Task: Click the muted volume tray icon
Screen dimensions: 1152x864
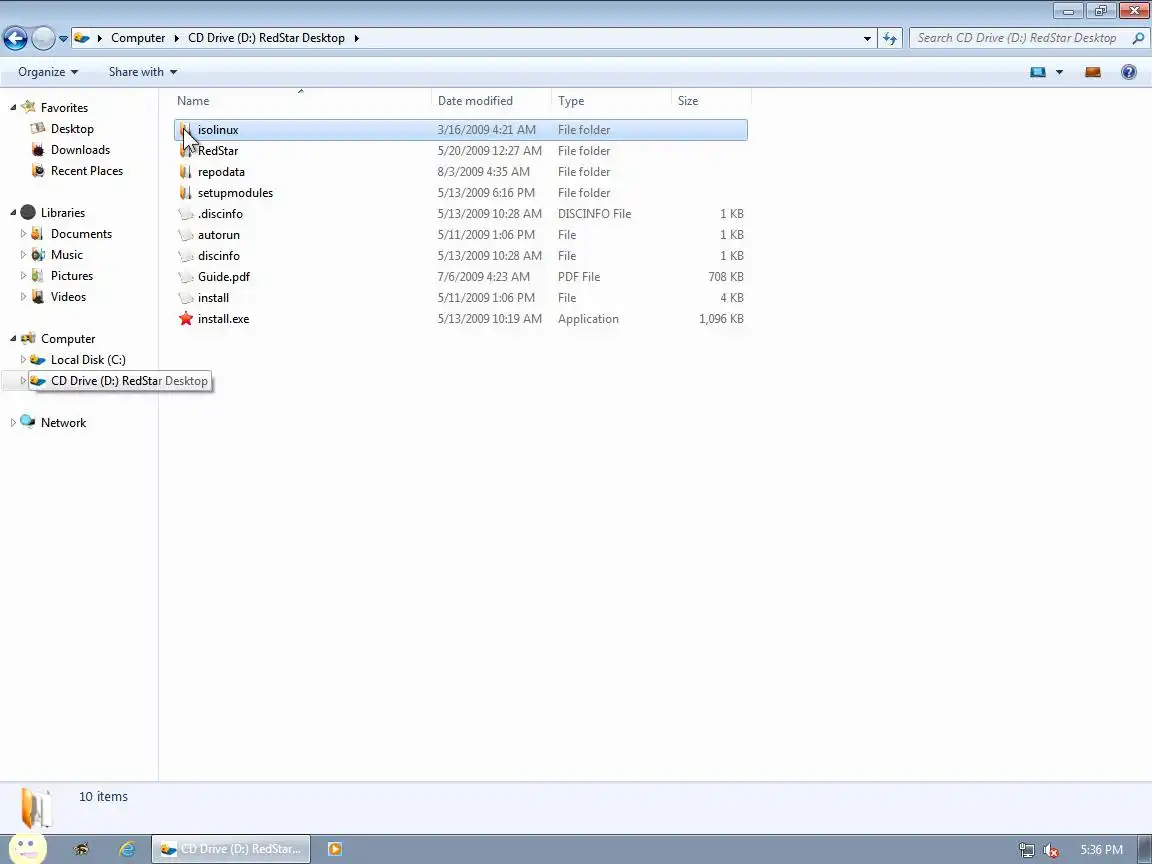Action: 1051,850
